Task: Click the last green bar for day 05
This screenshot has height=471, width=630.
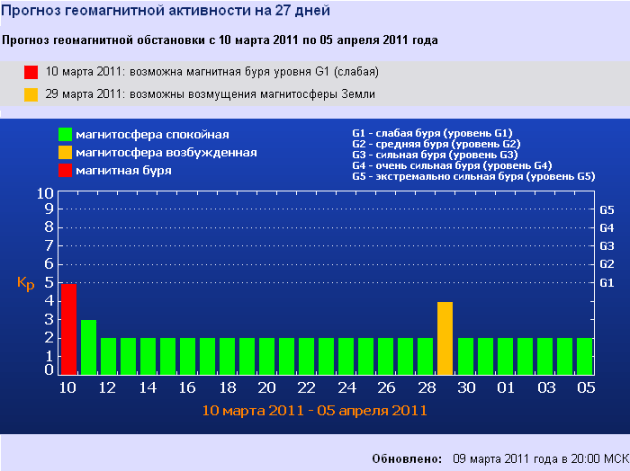Action: click(584, 355)
